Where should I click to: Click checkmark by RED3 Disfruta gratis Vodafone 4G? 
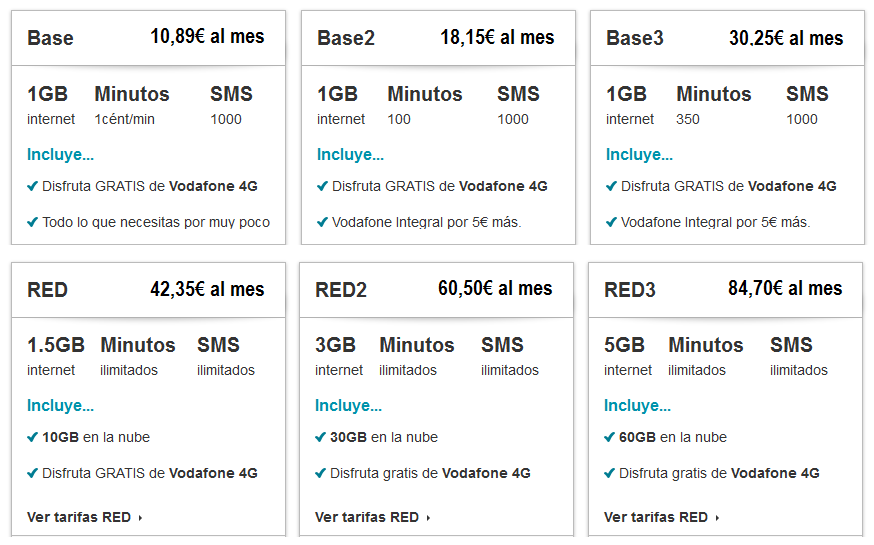pyautogui.click(x=609, y=473)
